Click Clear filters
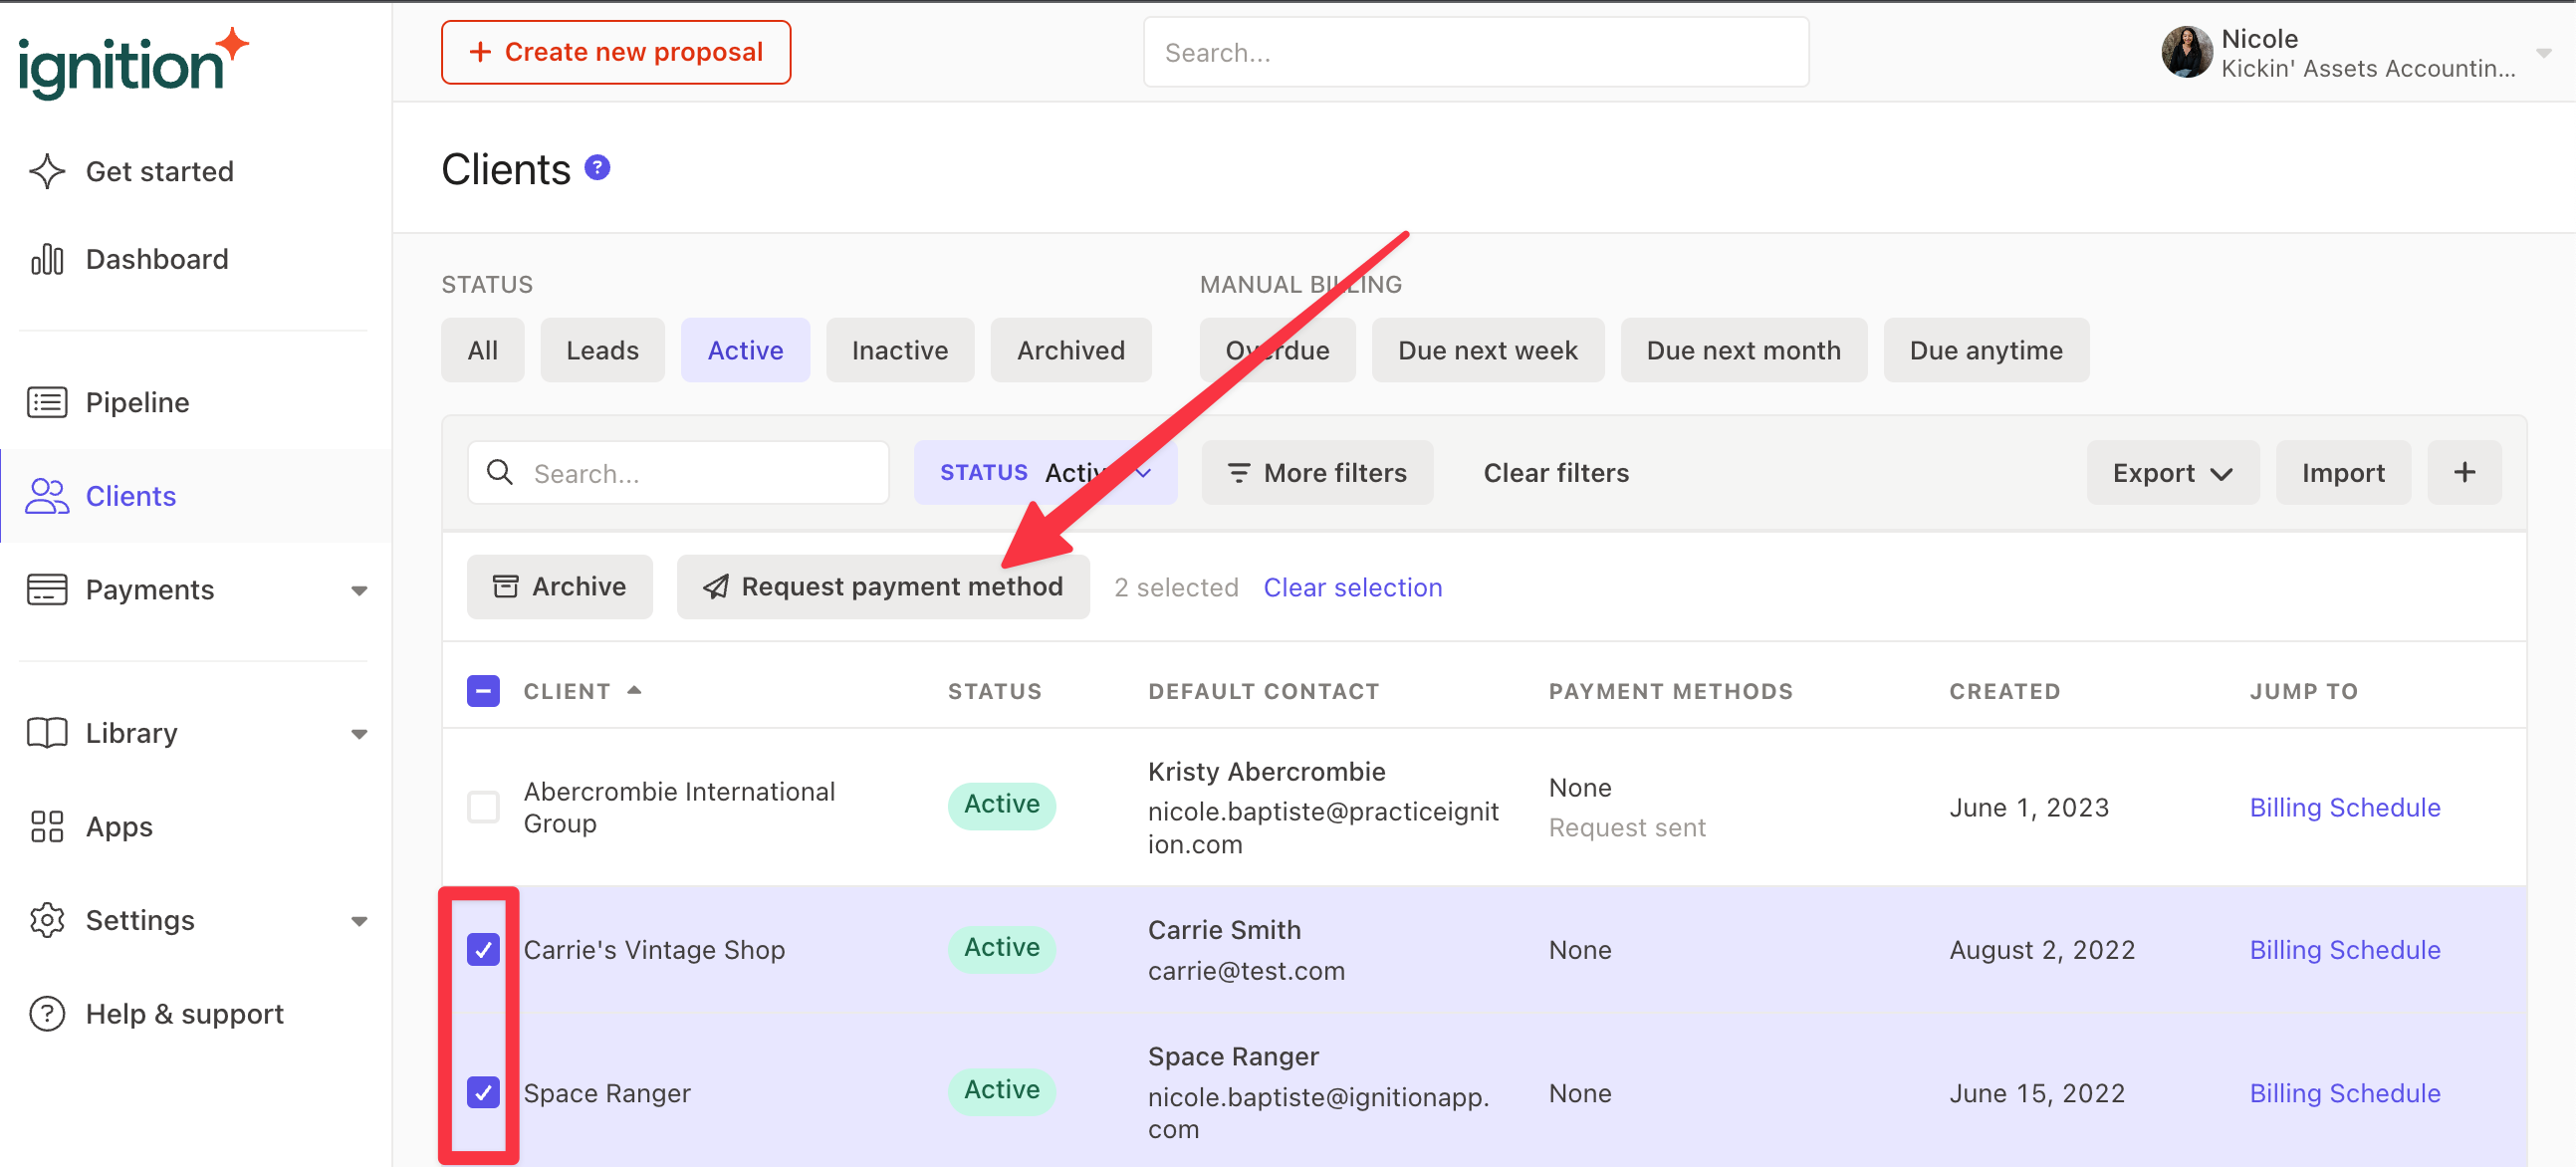 click(x=1556, y=472)
